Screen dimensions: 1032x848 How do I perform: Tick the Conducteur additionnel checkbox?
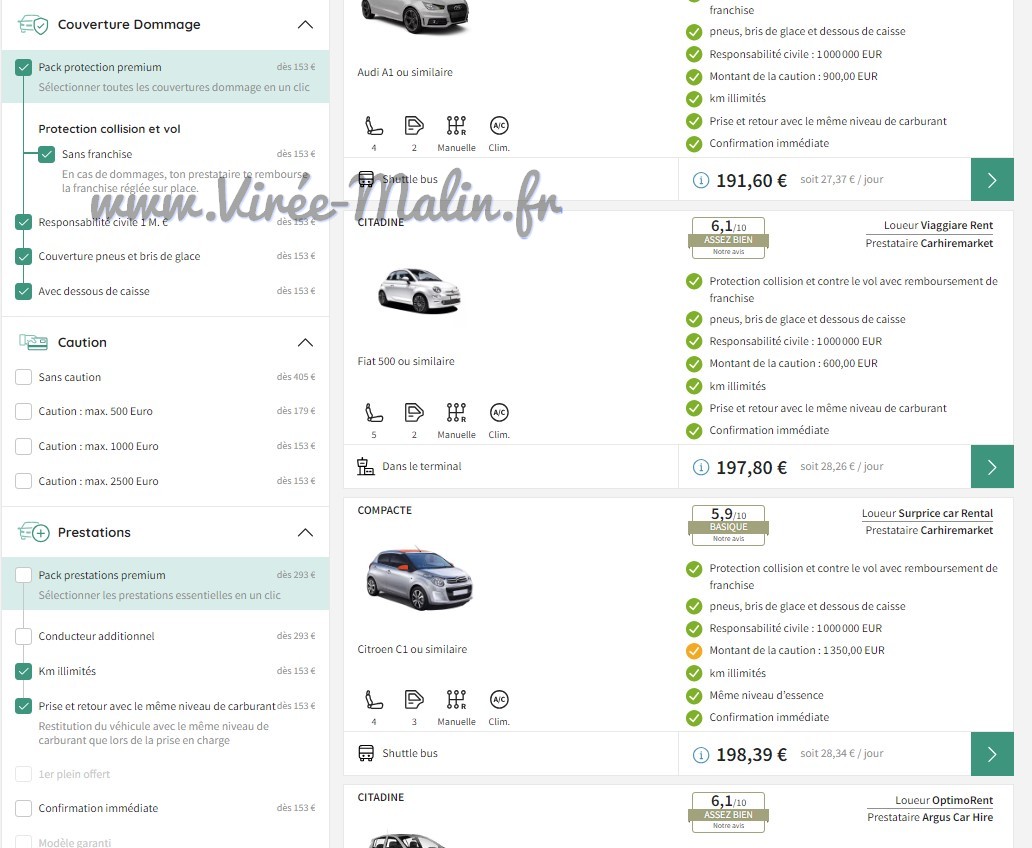(24, 636)
